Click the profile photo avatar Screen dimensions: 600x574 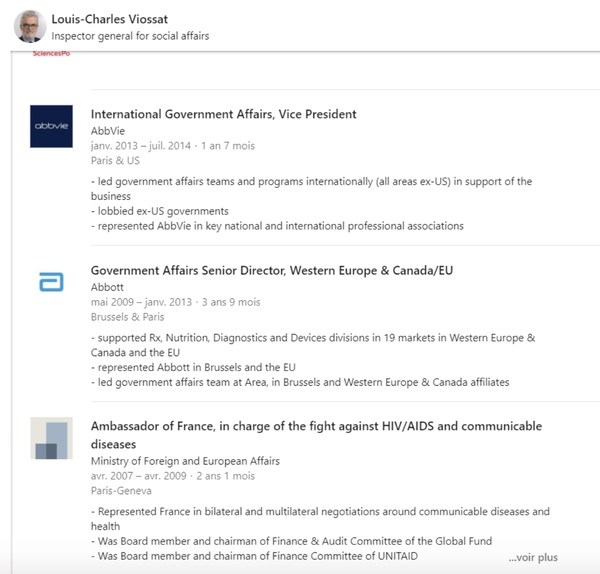[x=30, y=26]
